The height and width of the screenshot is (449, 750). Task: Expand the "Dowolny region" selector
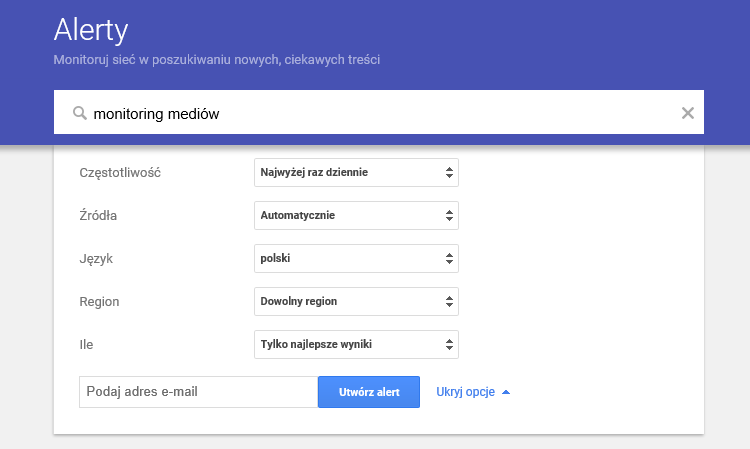[x=356, y=302]
